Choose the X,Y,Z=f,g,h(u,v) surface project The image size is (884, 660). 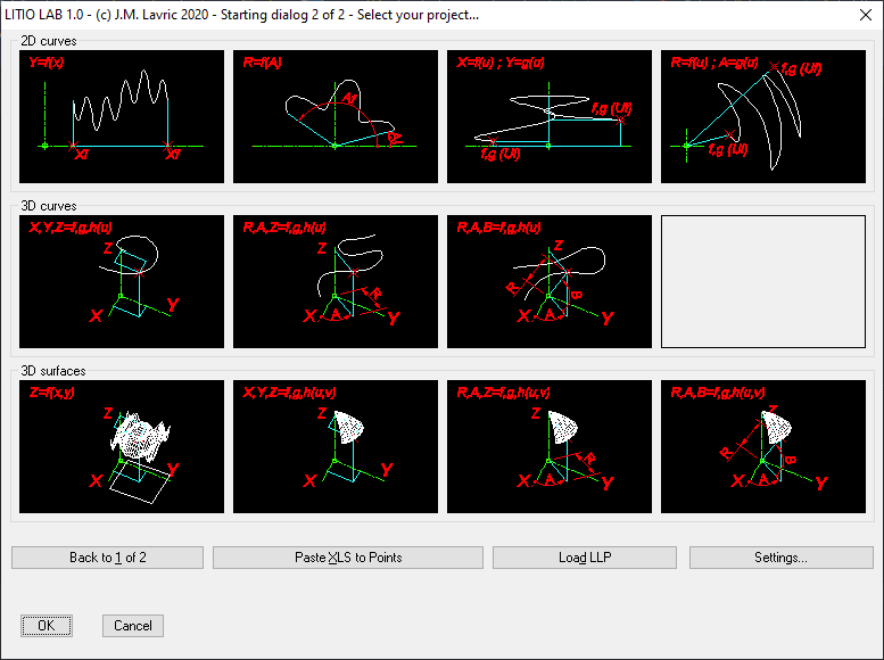click(335, 446)
